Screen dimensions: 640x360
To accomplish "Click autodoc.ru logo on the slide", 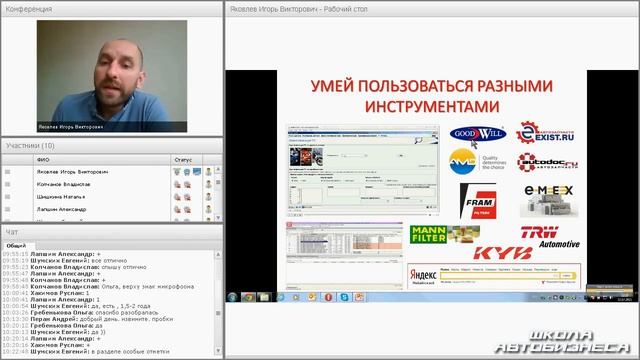I will pos(547,162).
